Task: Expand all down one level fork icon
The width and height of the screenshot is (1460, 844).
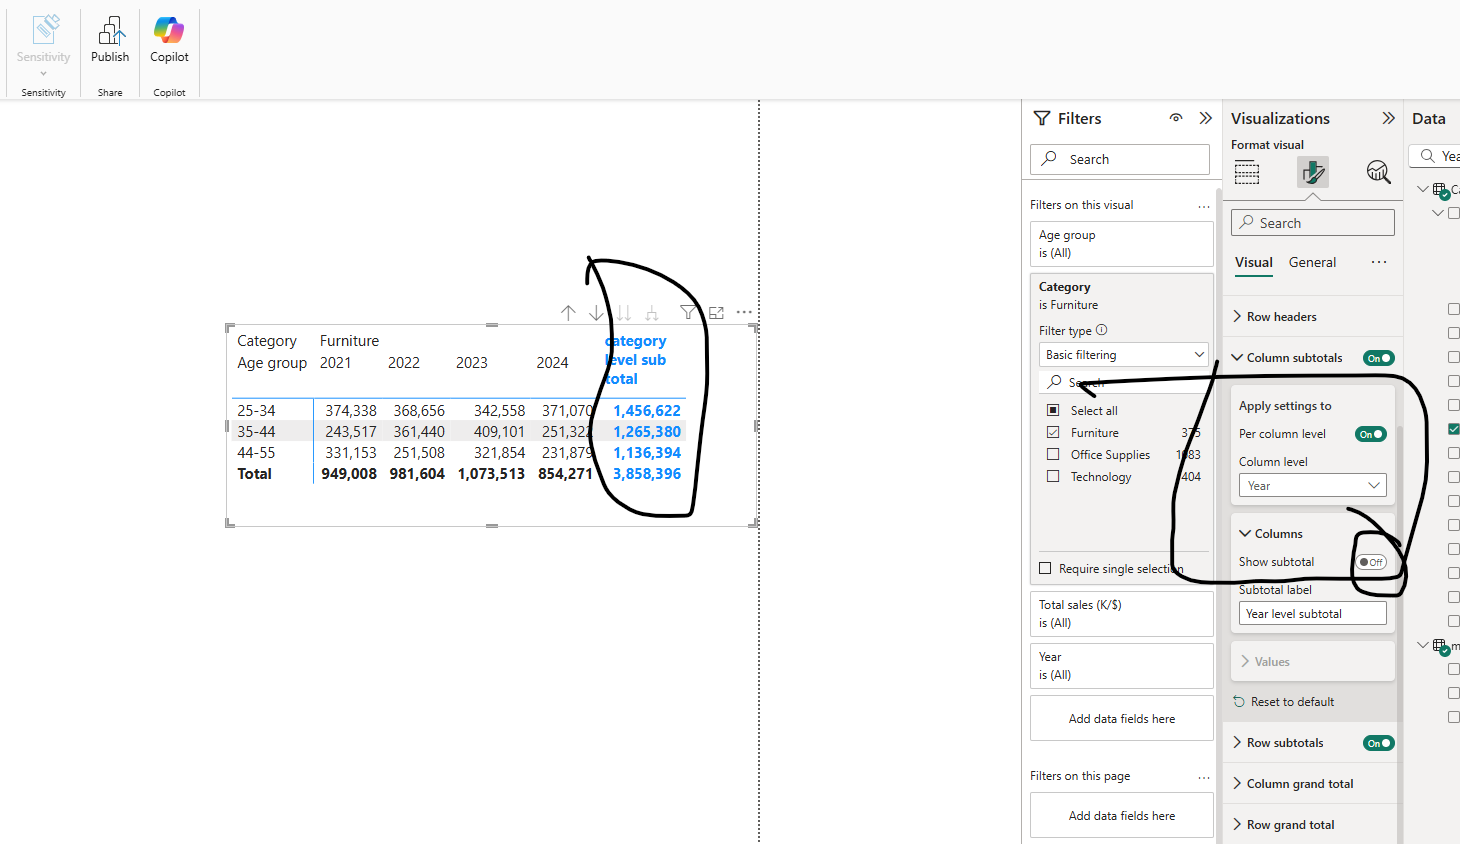Action: click(652, 313)
